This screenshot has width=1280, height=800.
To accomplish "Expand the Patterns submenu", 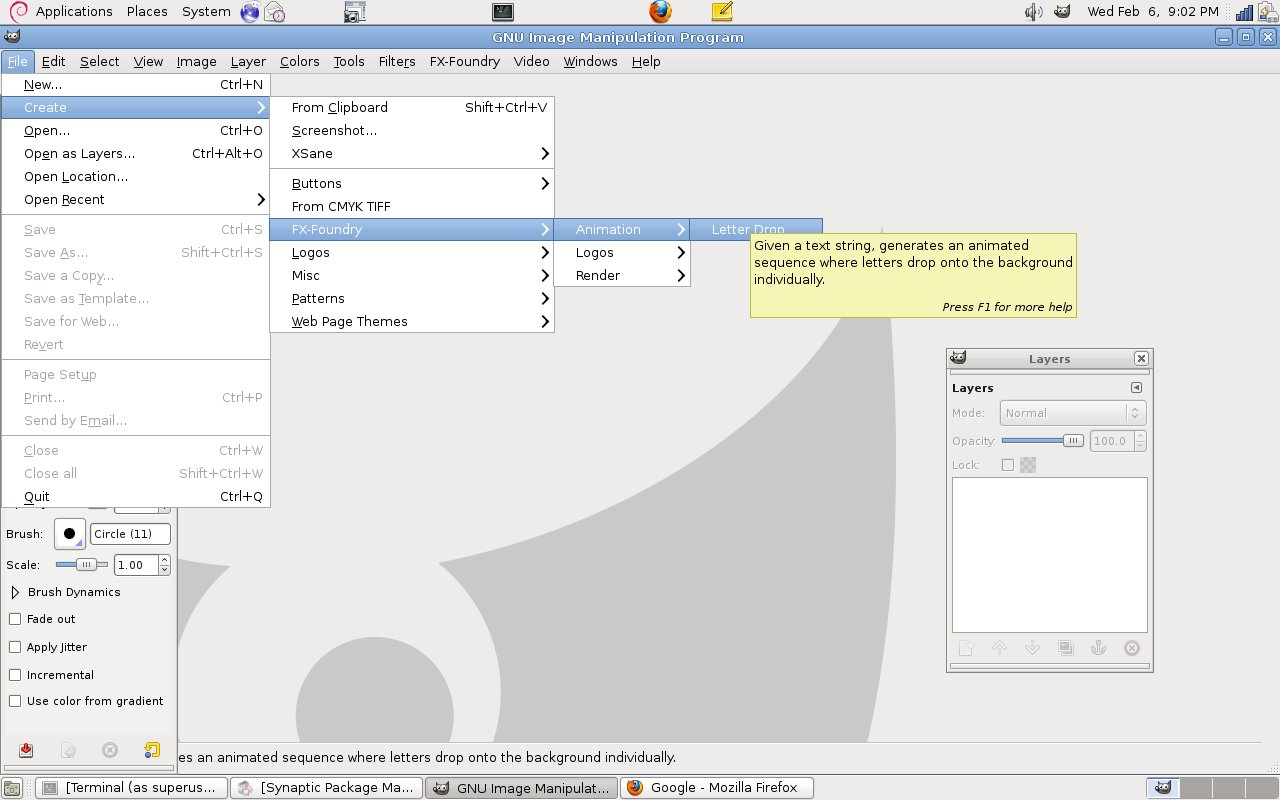I will click(412, 298).
